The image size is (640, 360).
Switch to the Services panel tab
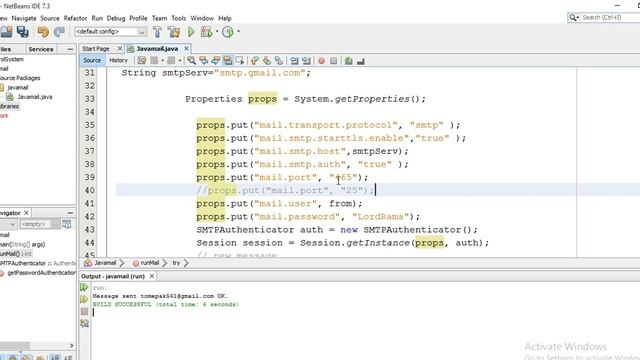[x=41, y=49]
